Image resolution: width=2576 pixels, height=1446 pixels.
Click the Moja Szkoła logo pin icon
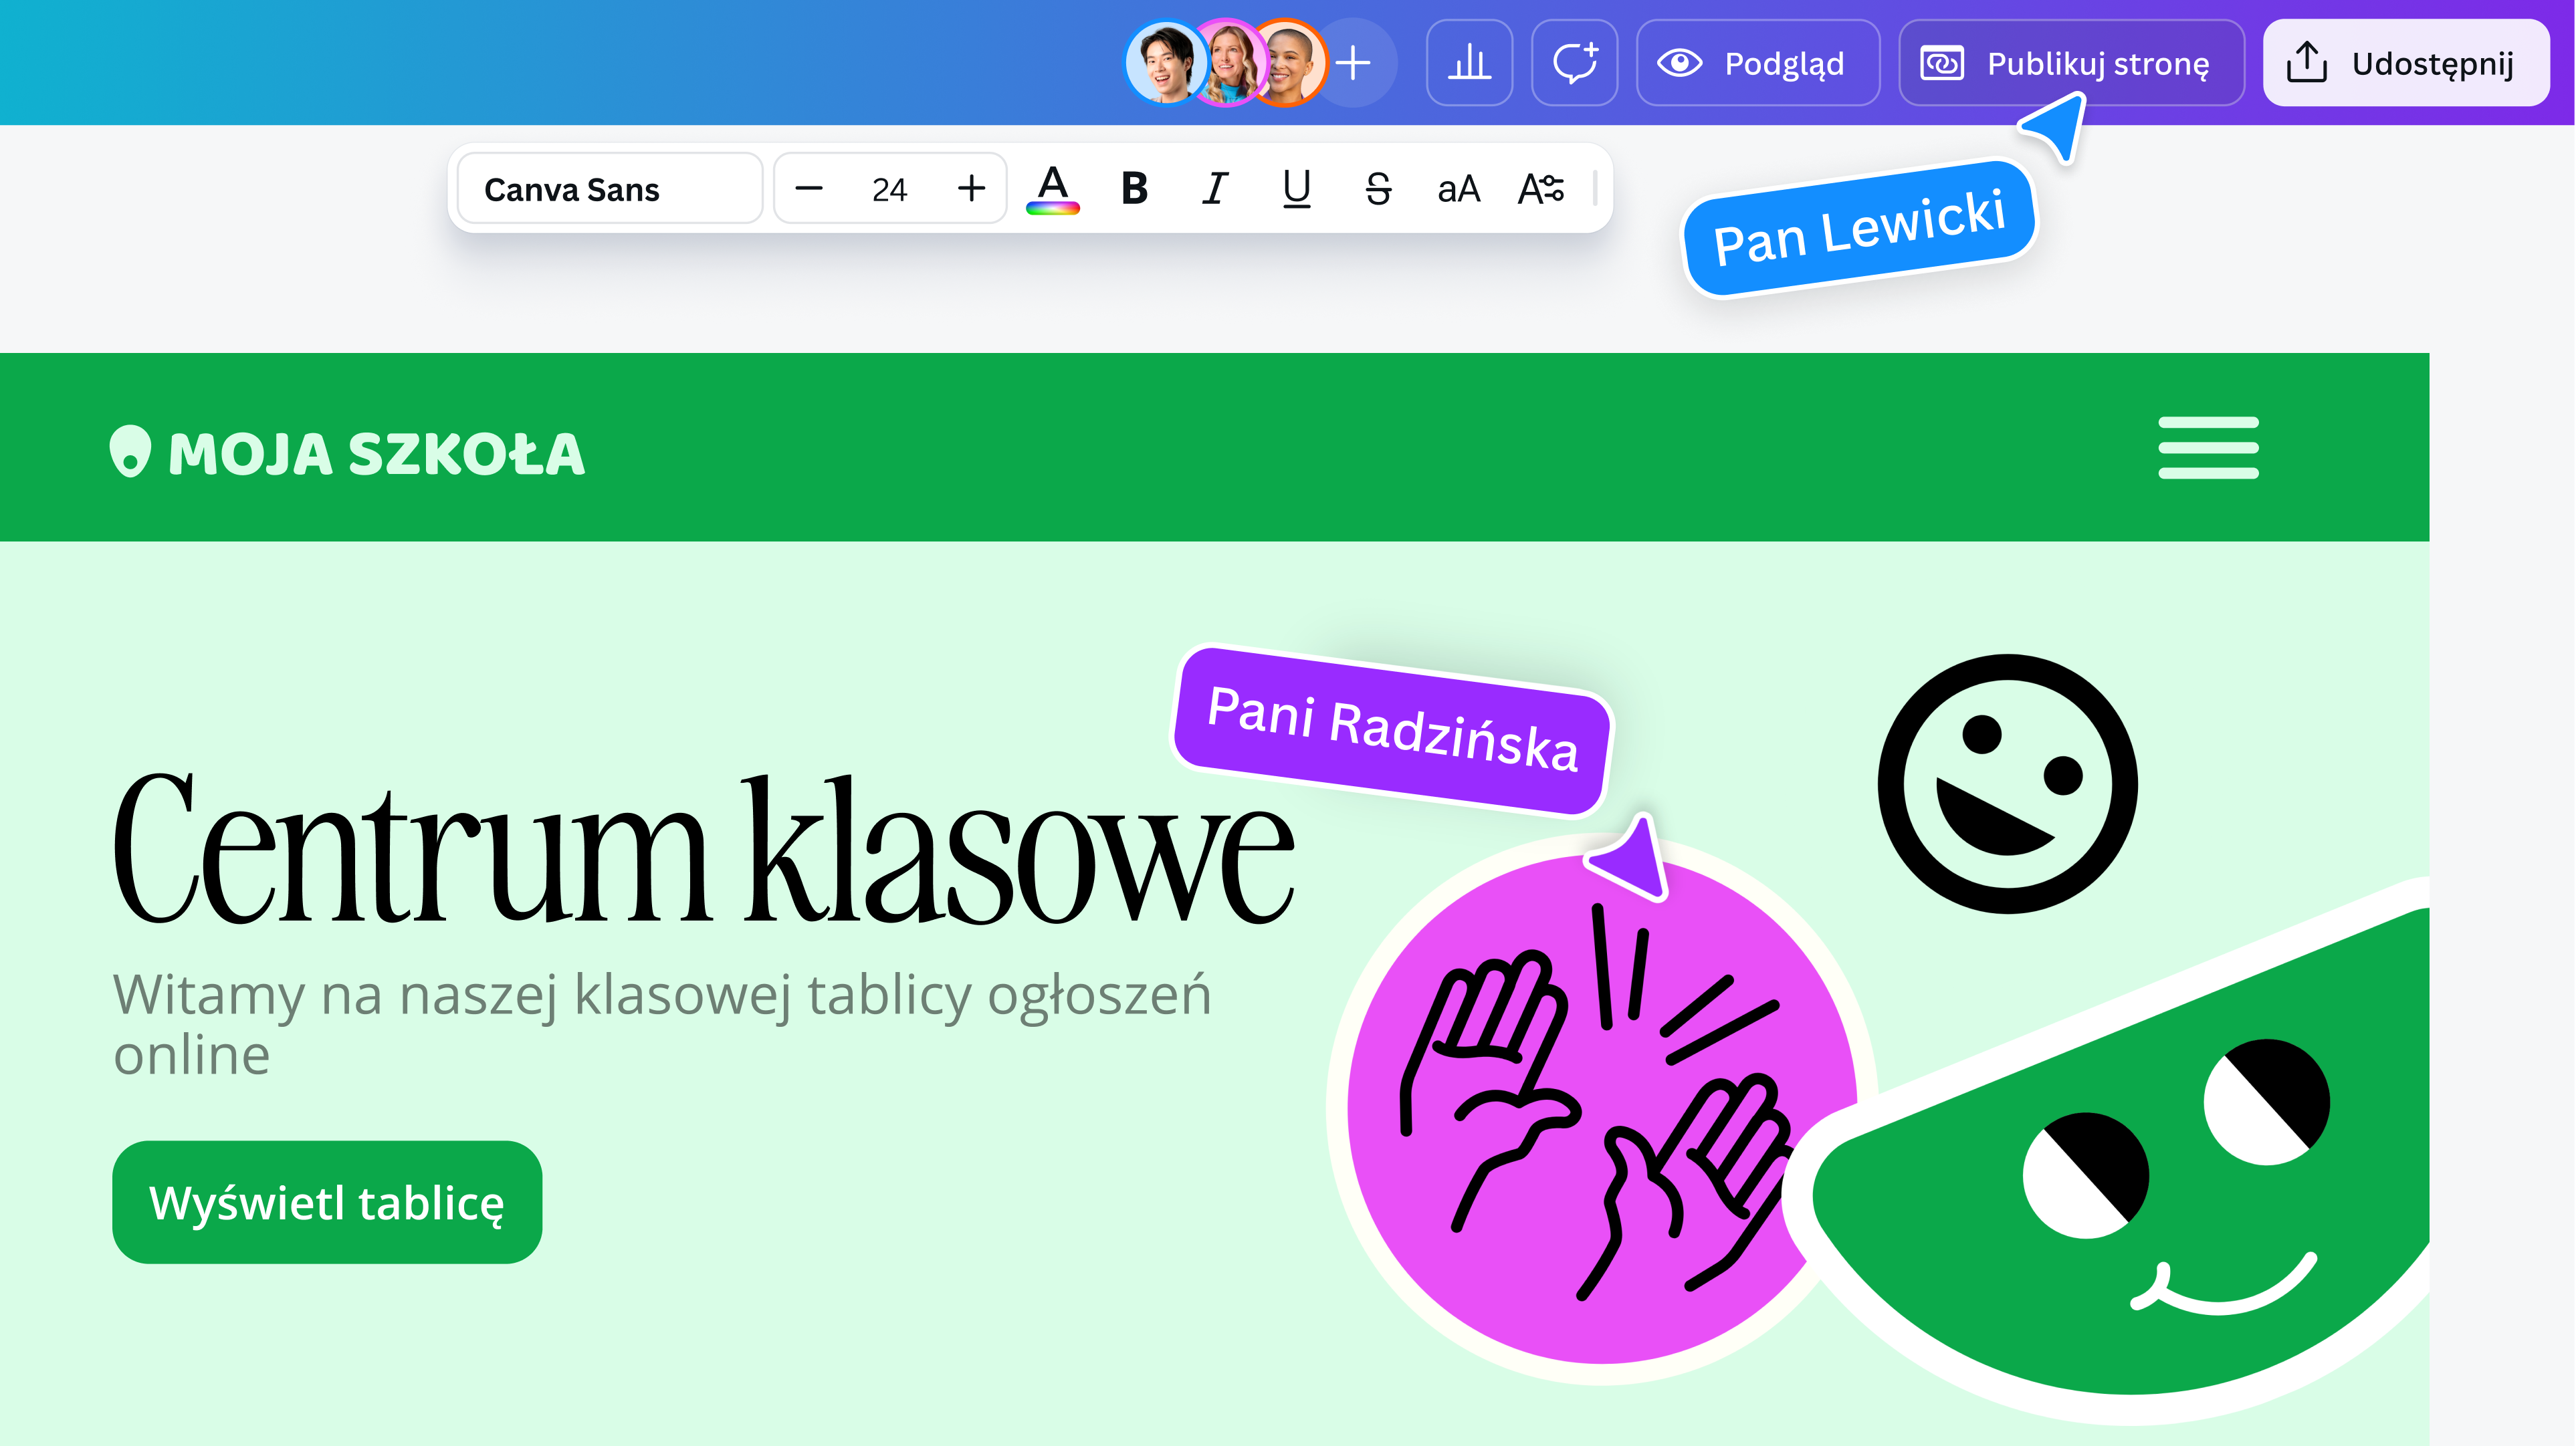130,452
